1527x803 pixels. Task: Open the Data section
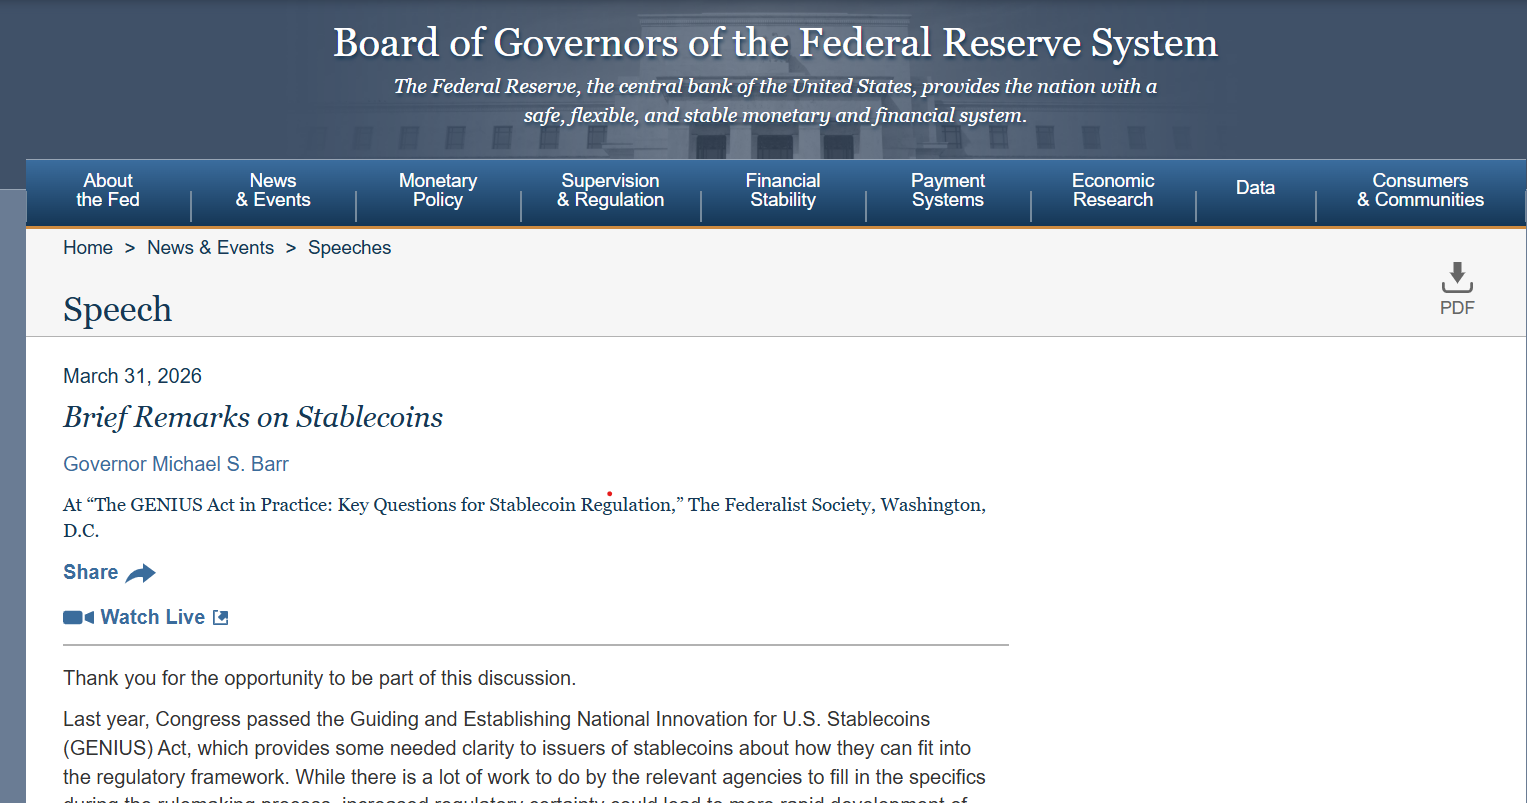click(1255, 187)
